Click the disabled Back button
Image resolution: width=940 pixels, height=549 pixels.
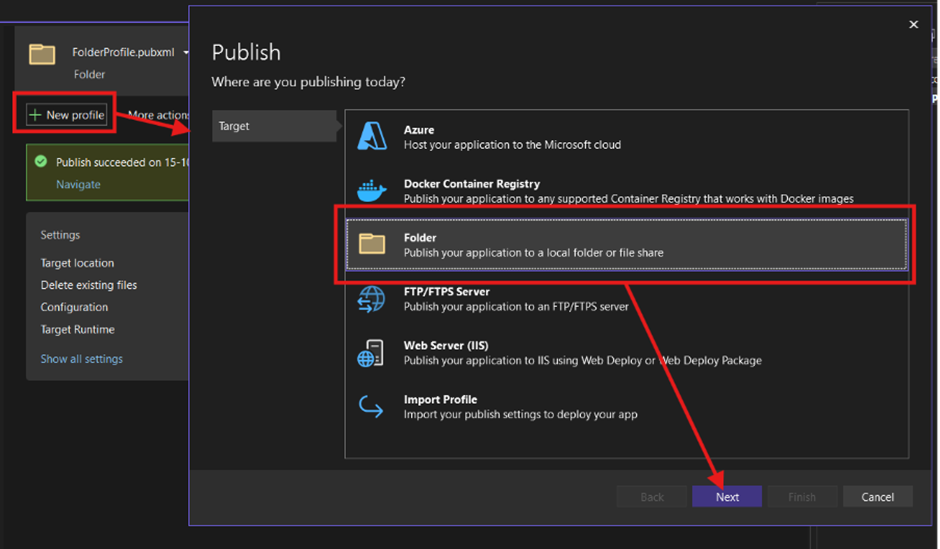click(x=652, y=496)
